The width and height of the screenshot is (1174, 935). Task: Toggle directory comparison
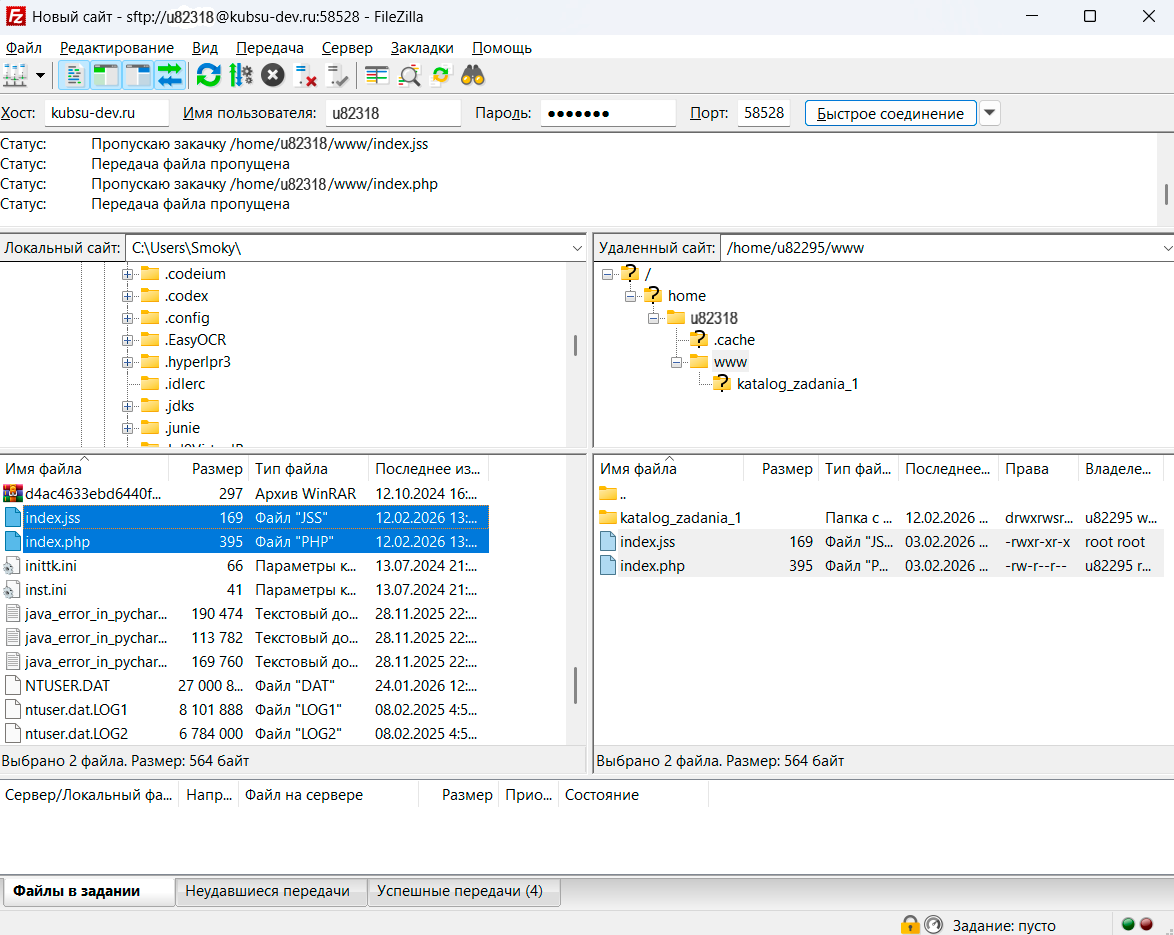409,76
